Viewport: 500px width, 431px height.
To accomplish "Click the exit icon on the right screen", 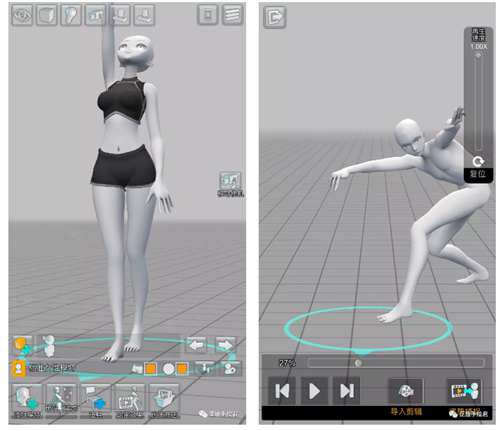I will (x=275, y=17).
